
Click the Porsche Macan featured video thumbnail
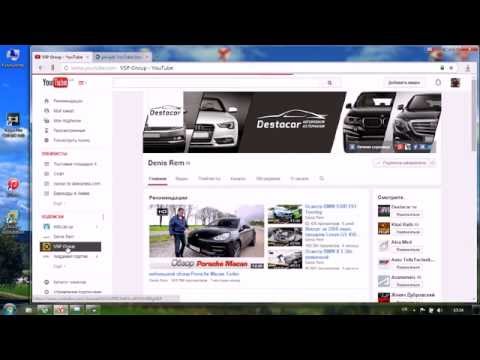pyautogui.click(x=206, y=236)
